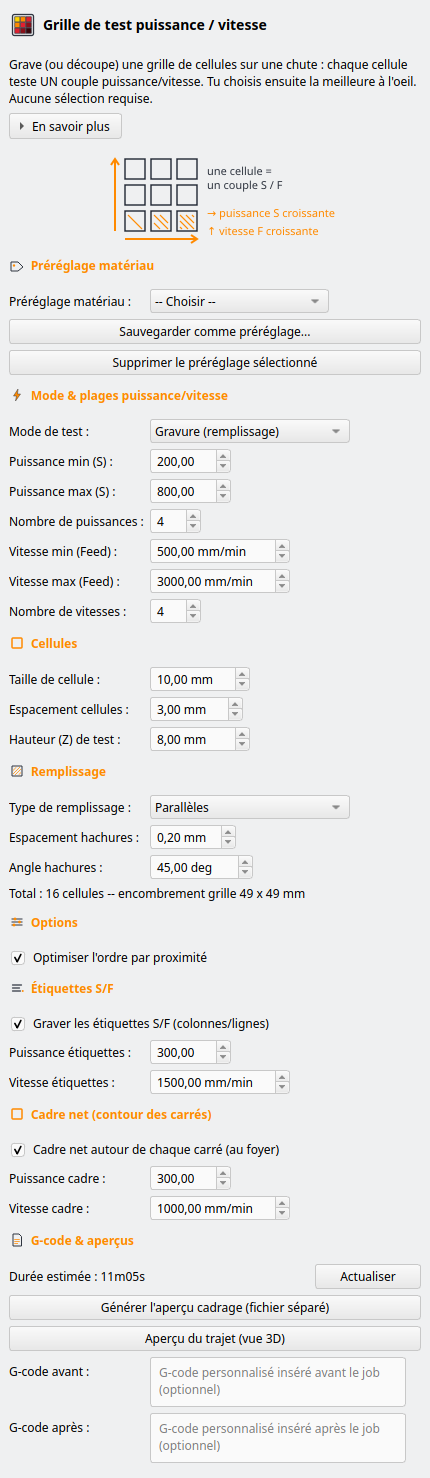This screenshot has height=1478, width=430.
Task: Click the icon beside Étiquettes S/F heading
Action: click(17, 988)
